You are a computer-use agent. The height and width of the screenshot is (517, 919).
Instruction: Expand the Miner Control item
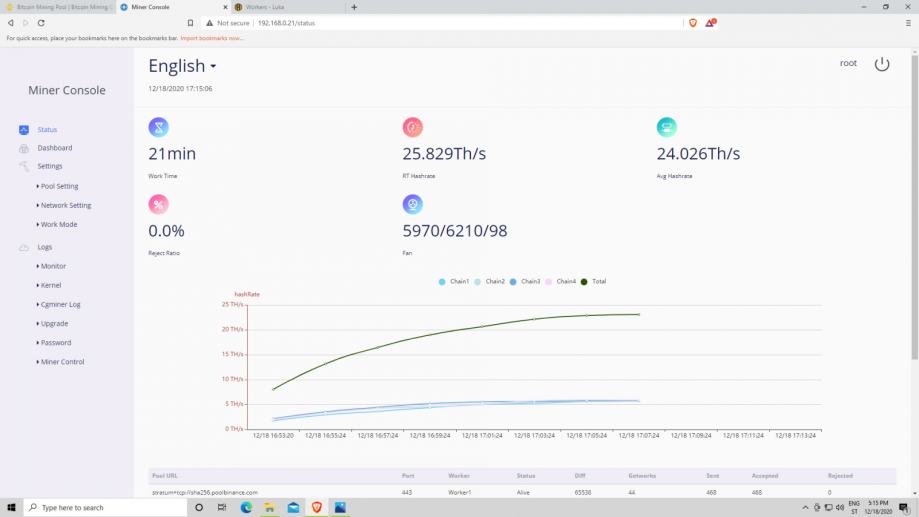(60, 362)
